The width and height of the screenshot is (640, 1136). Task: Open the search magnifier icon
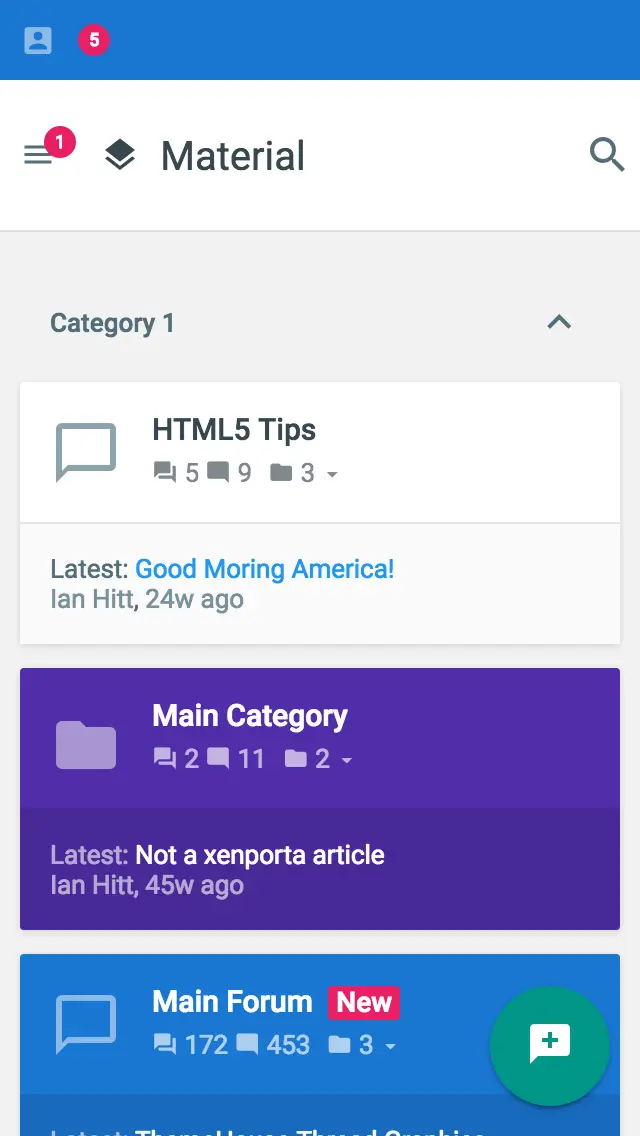pyautogui.click(x=607, y=155)
